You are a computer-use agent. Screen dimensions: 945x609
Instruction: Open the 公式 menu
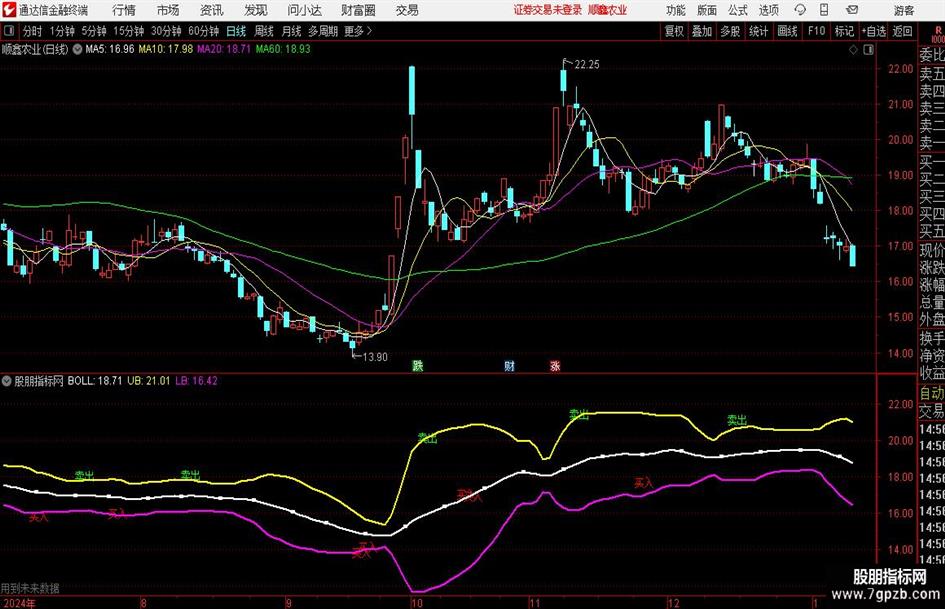(738, 10)
